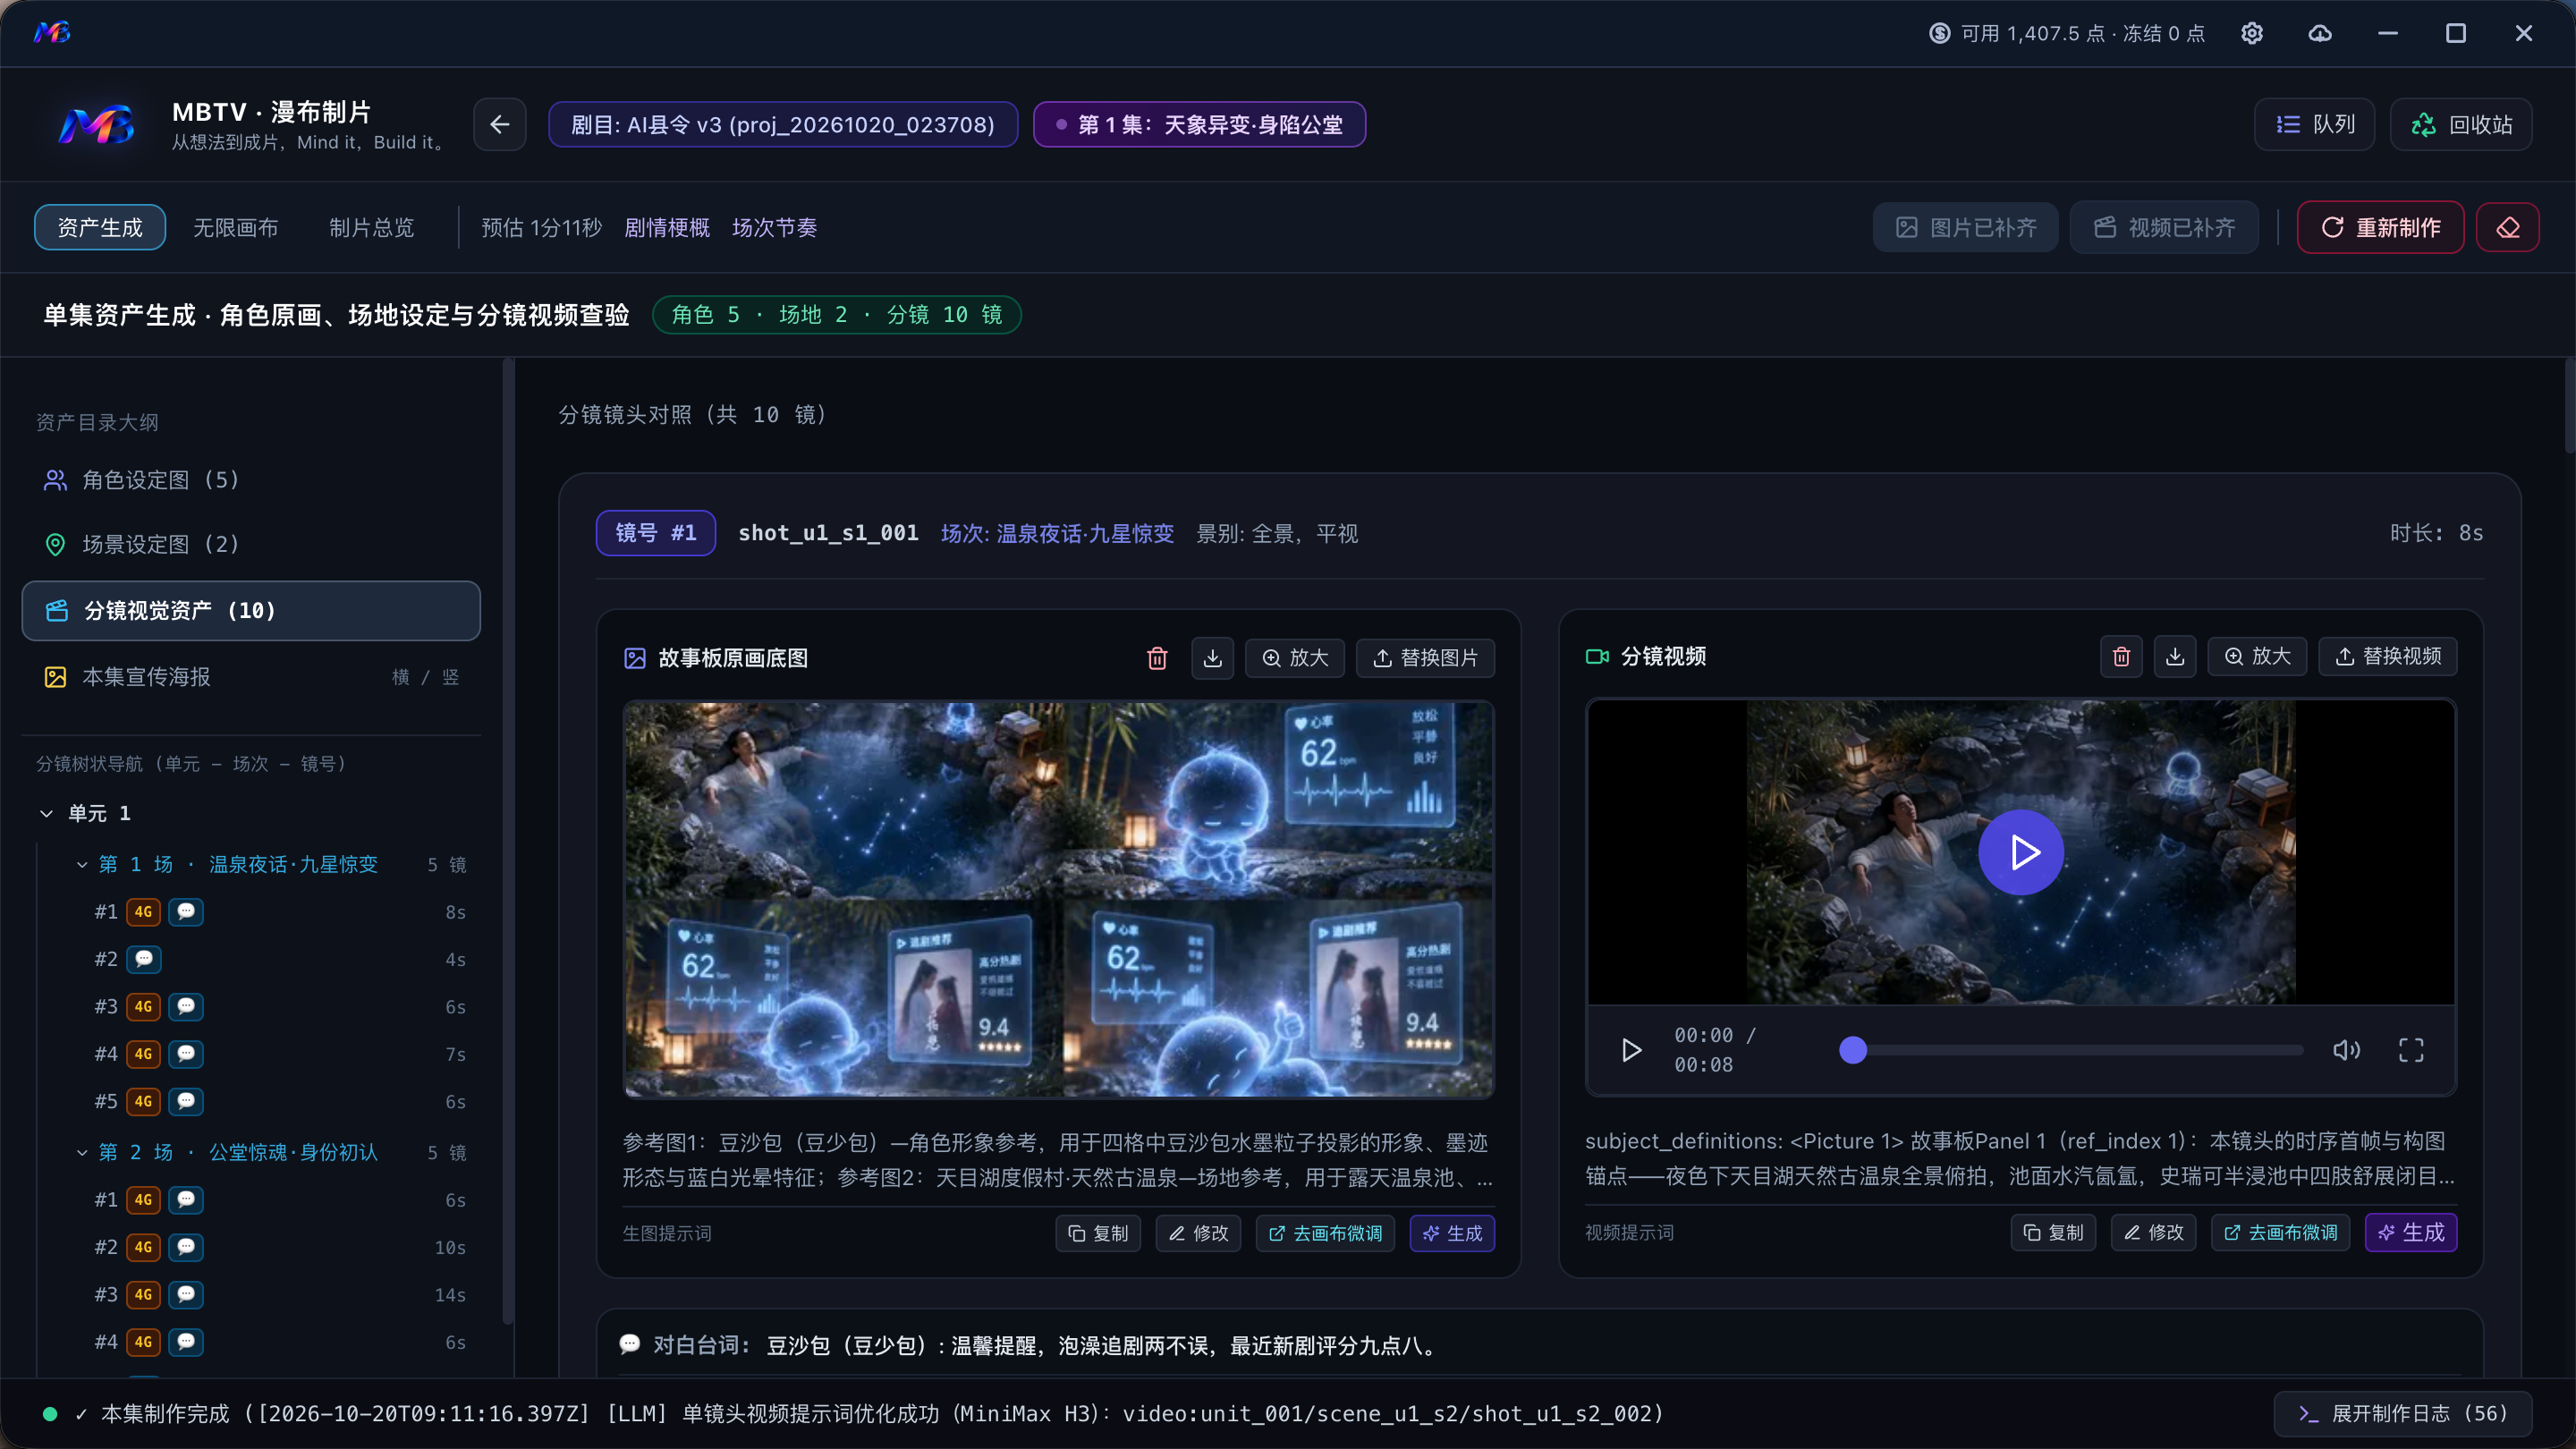Play the video using the large center button
Screen dimensions: 2576x1449
click(x=2021, y=852)
